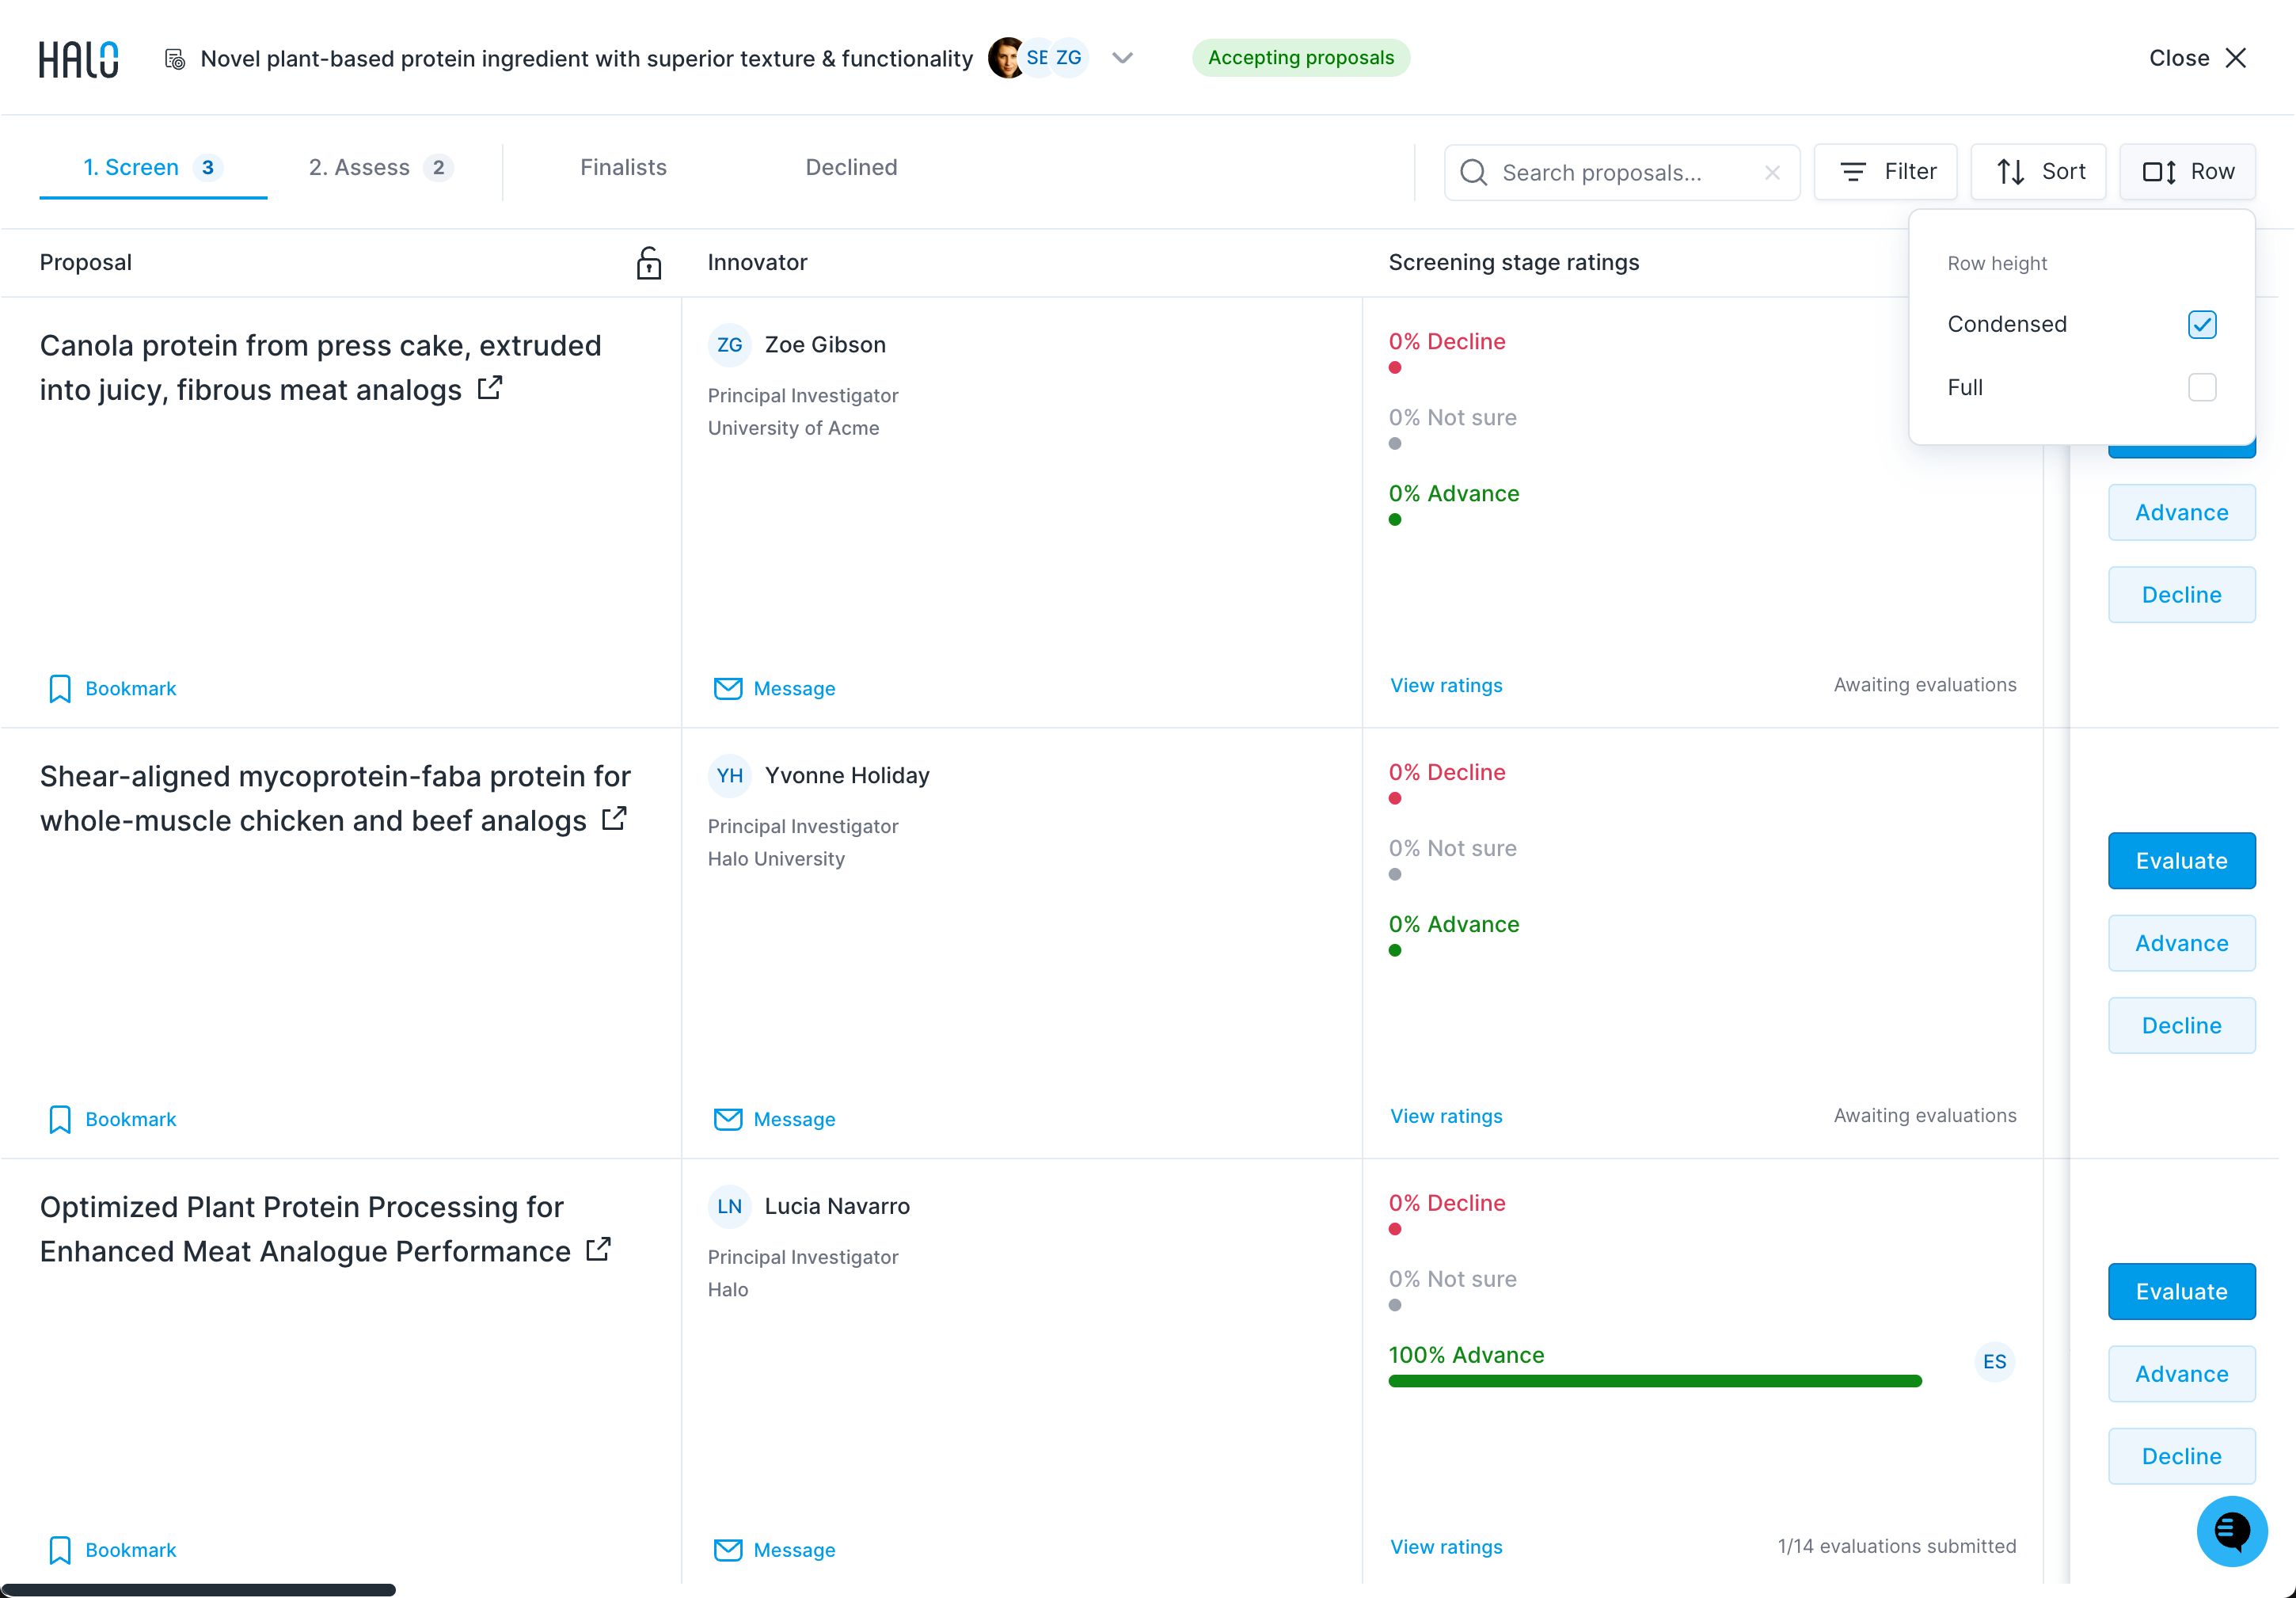This screenshot has height=1598, width=2296.
Task: Click the 100% Advance progress bar
Action: (x=1655, y=1382)
